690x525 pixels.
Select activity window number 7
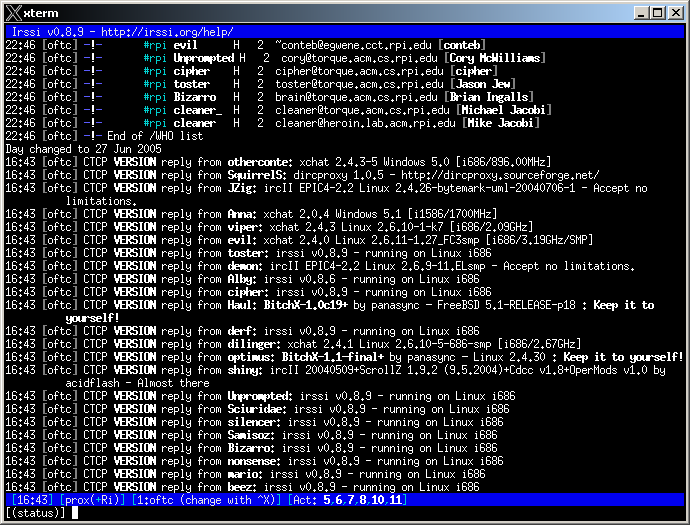tap(351, 500)
